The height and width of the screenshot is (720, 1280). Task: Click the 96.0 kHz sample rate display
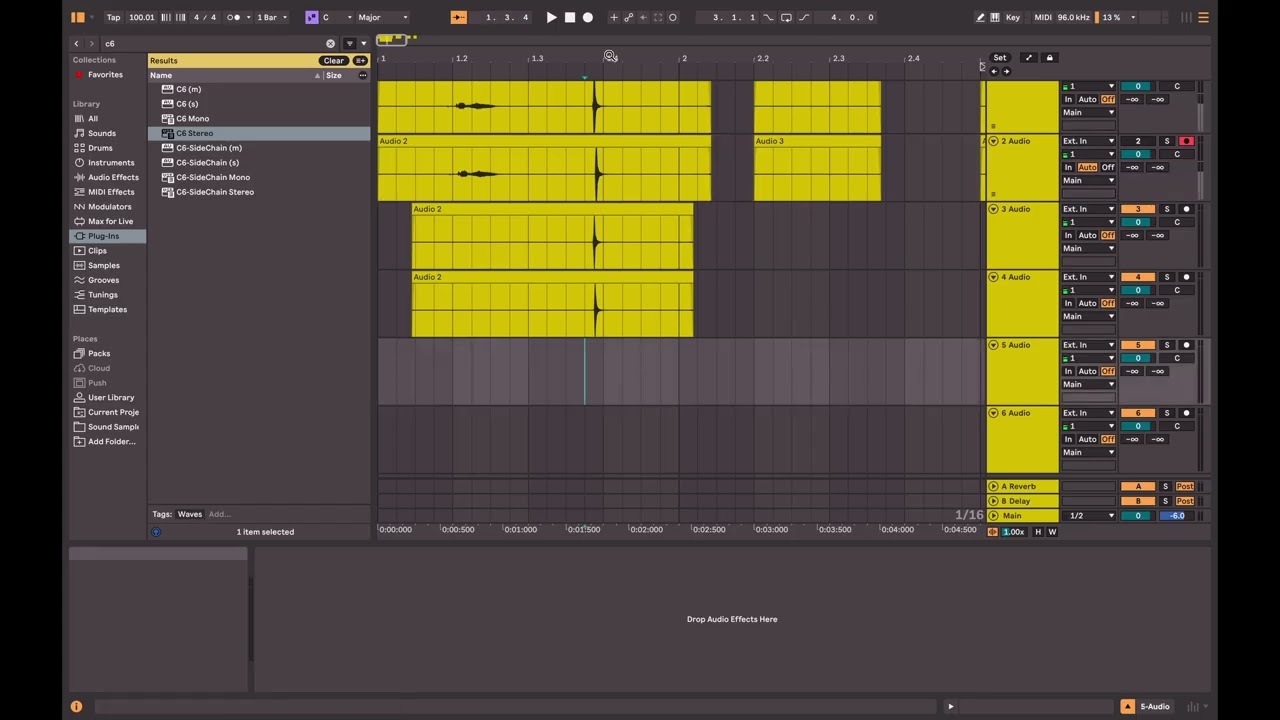click(1074, 17)
